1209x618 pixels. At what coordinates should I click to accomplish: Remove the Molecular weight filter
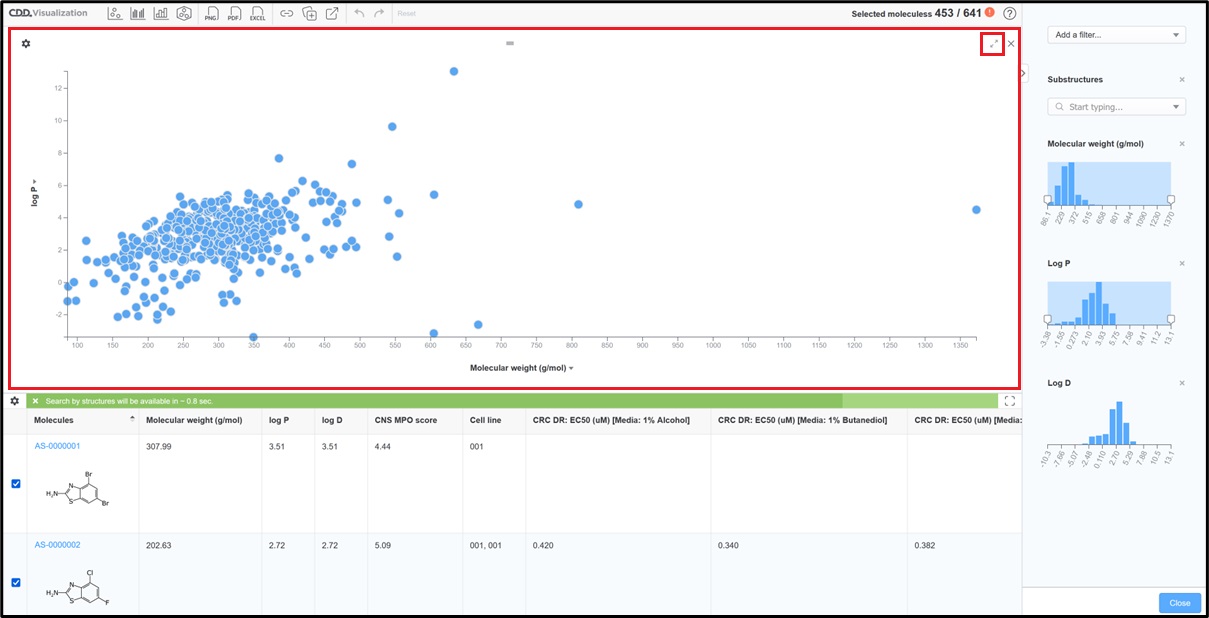pos(1182,144)
